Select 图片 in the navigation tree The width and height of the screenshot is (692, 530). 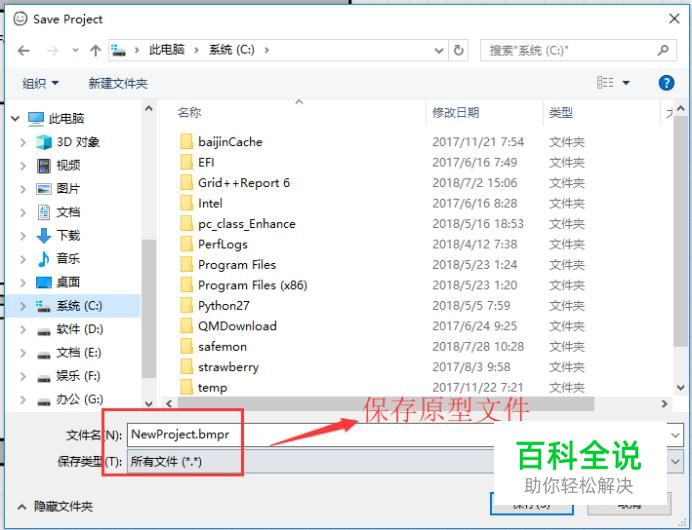68,189
